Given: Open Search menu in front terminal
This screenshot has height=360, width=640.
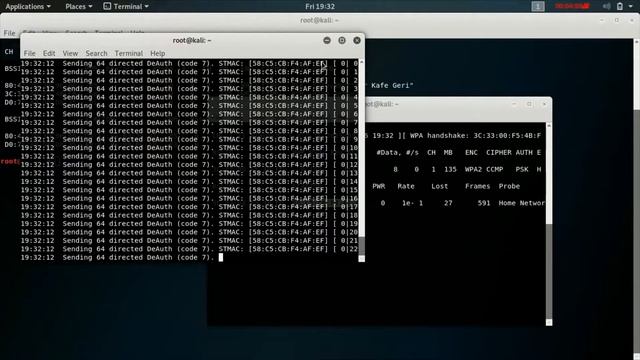Looking at the screenshot, I should click(x=96, y=53).
